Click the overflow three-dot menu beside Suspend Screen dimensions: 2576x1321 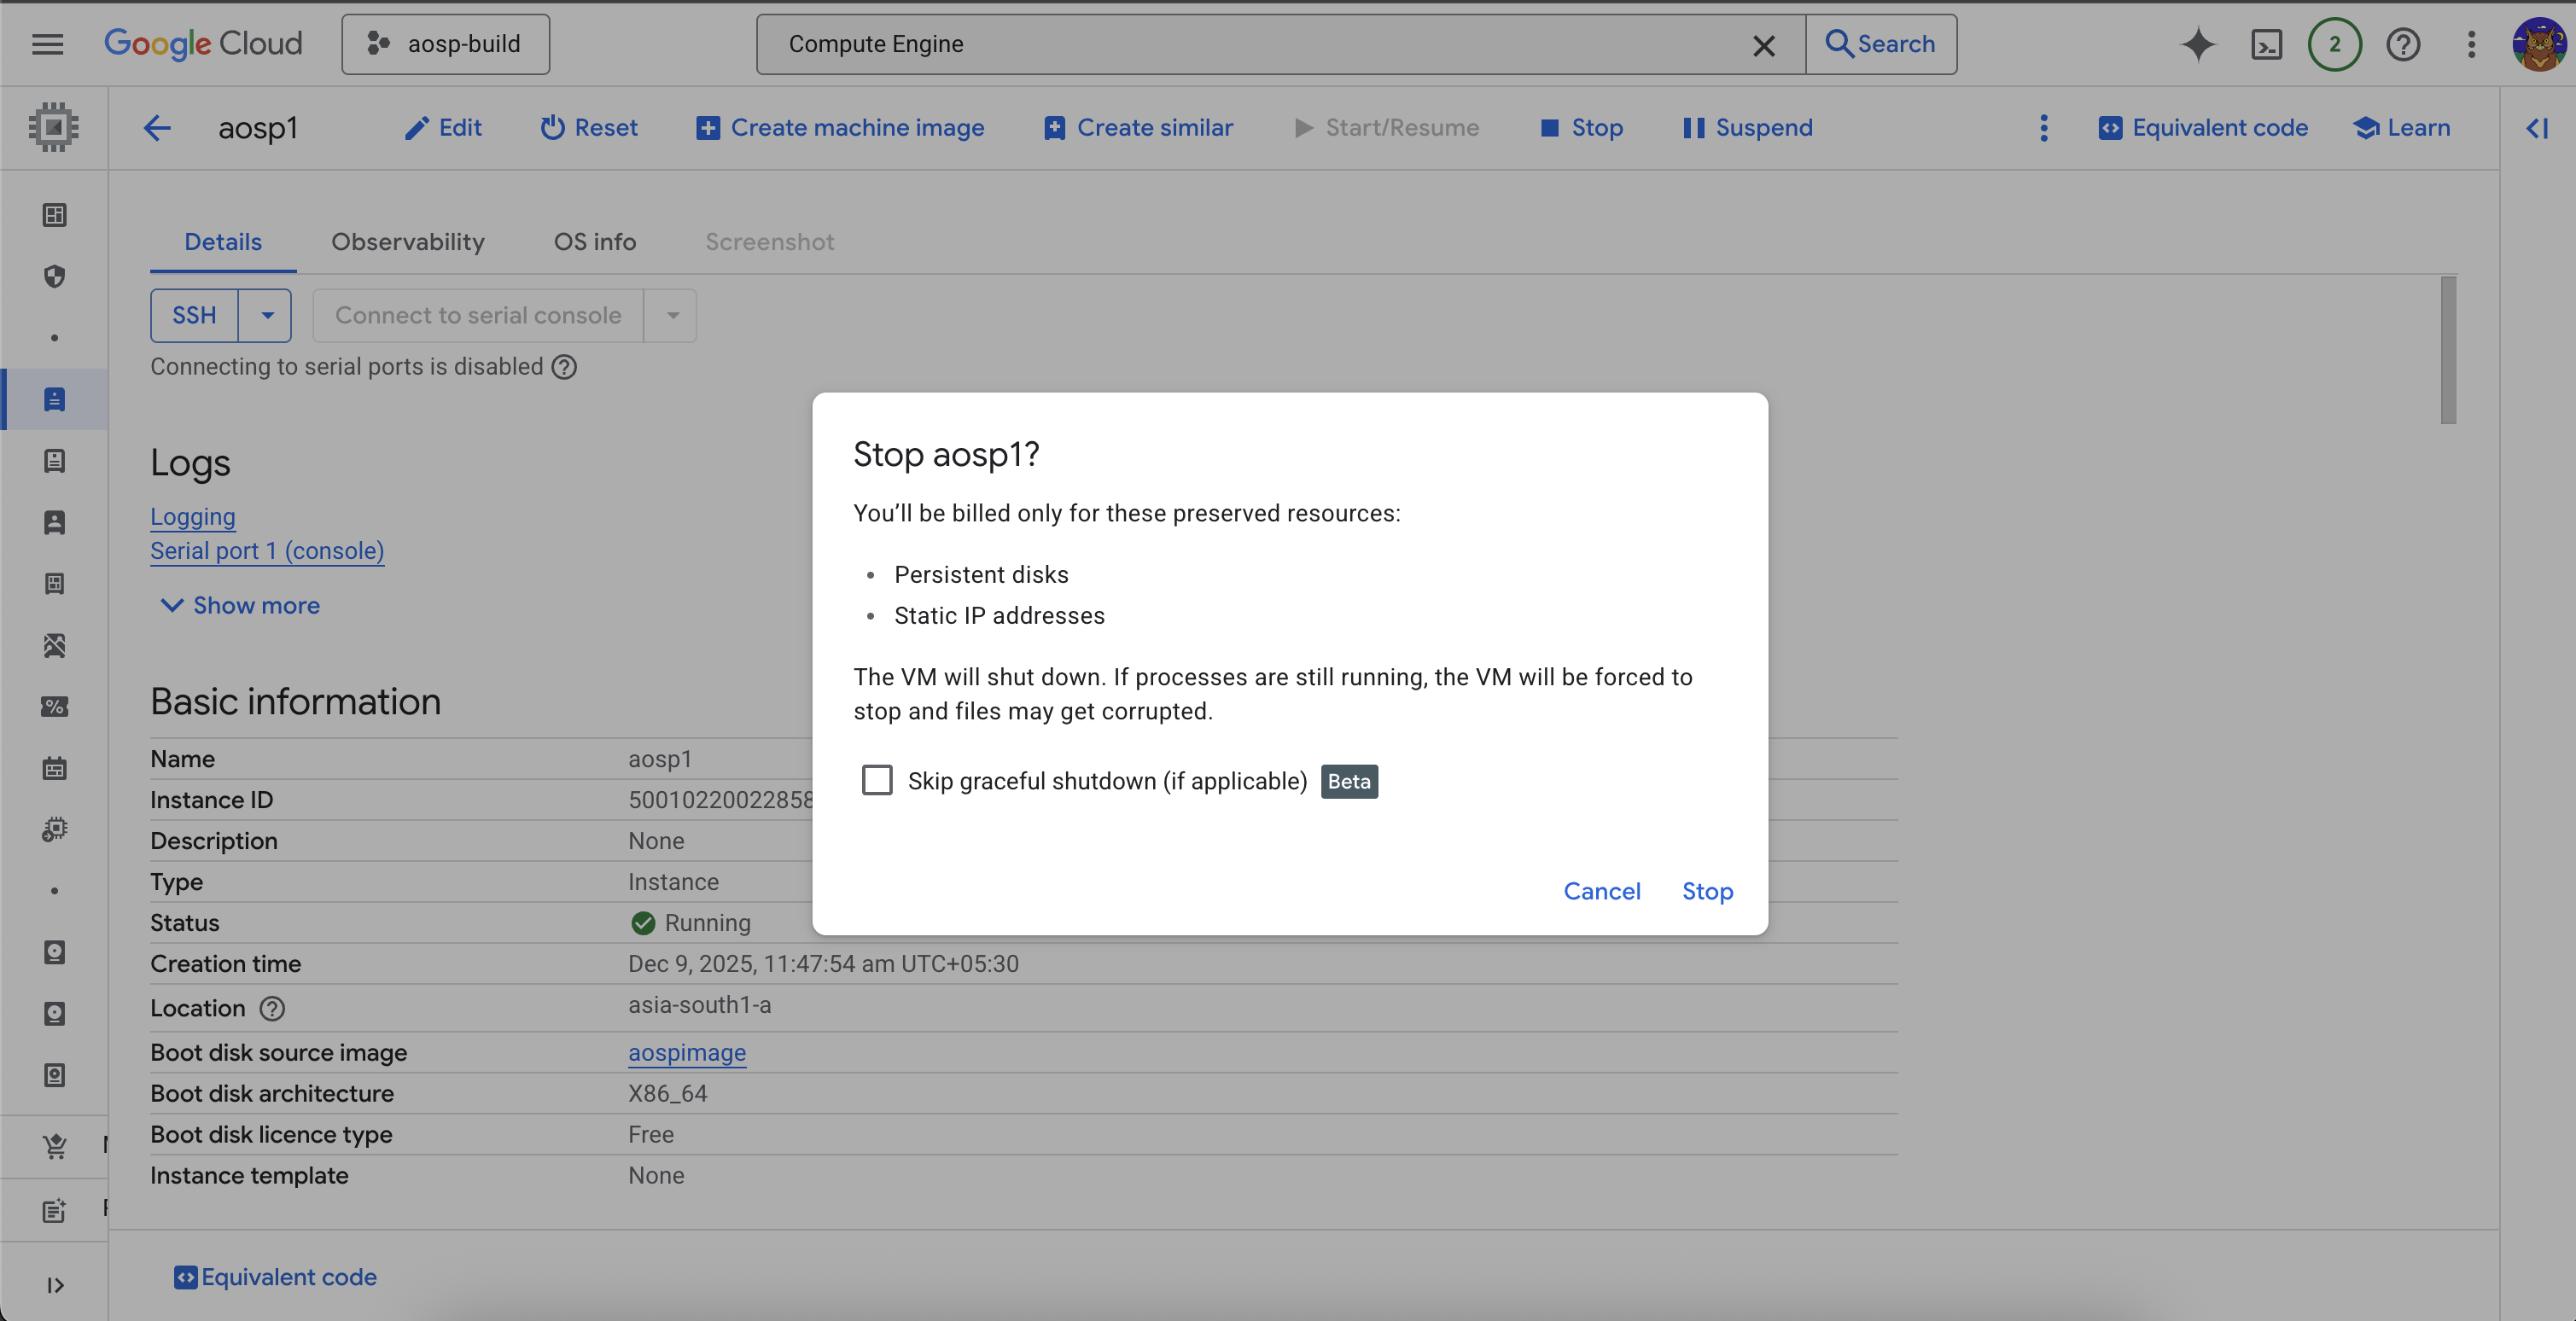pyautogui.click(x=2043, y=128)
